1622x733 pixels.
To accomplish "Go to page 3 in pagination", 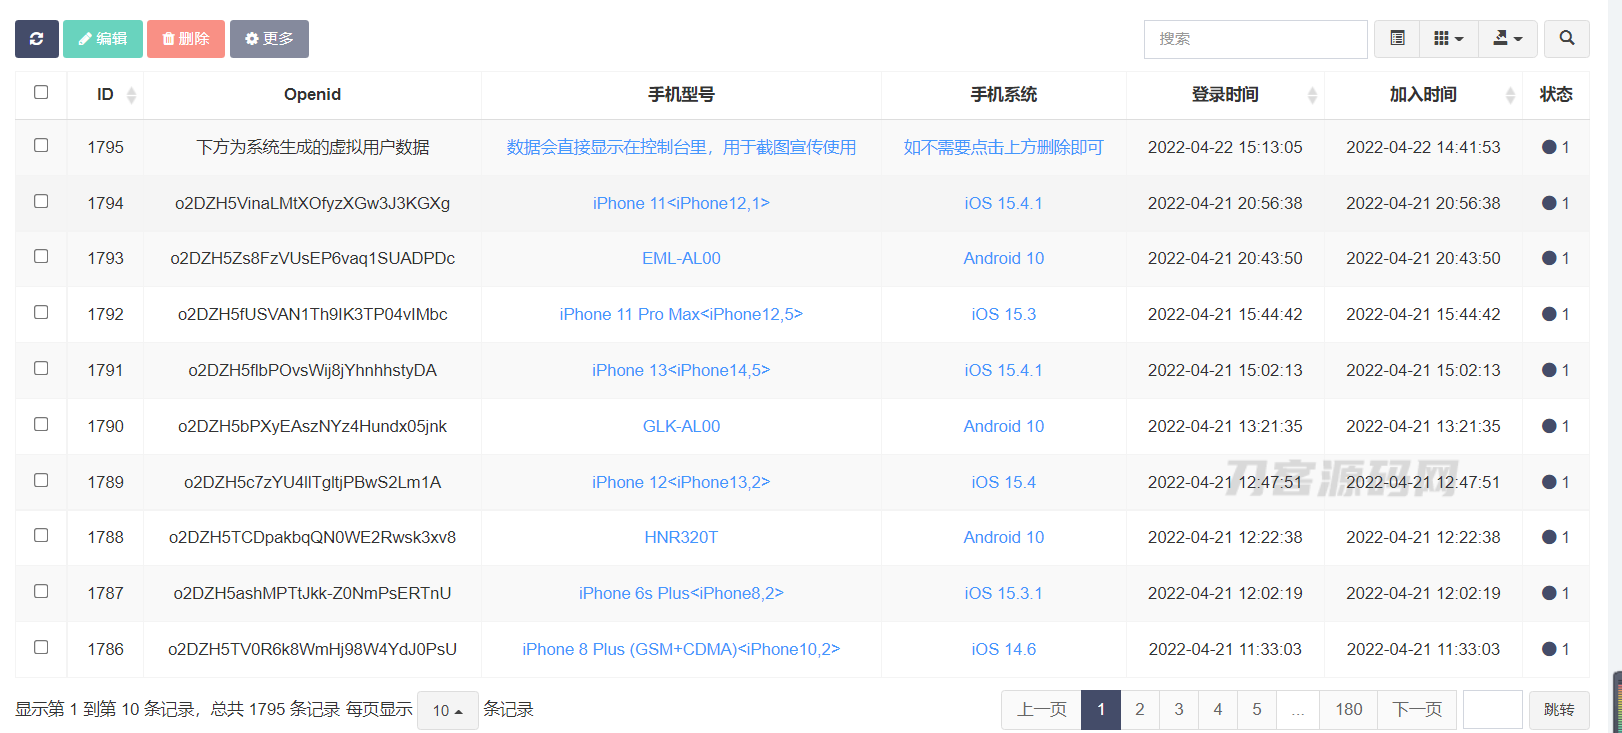I will [1178, 709].
